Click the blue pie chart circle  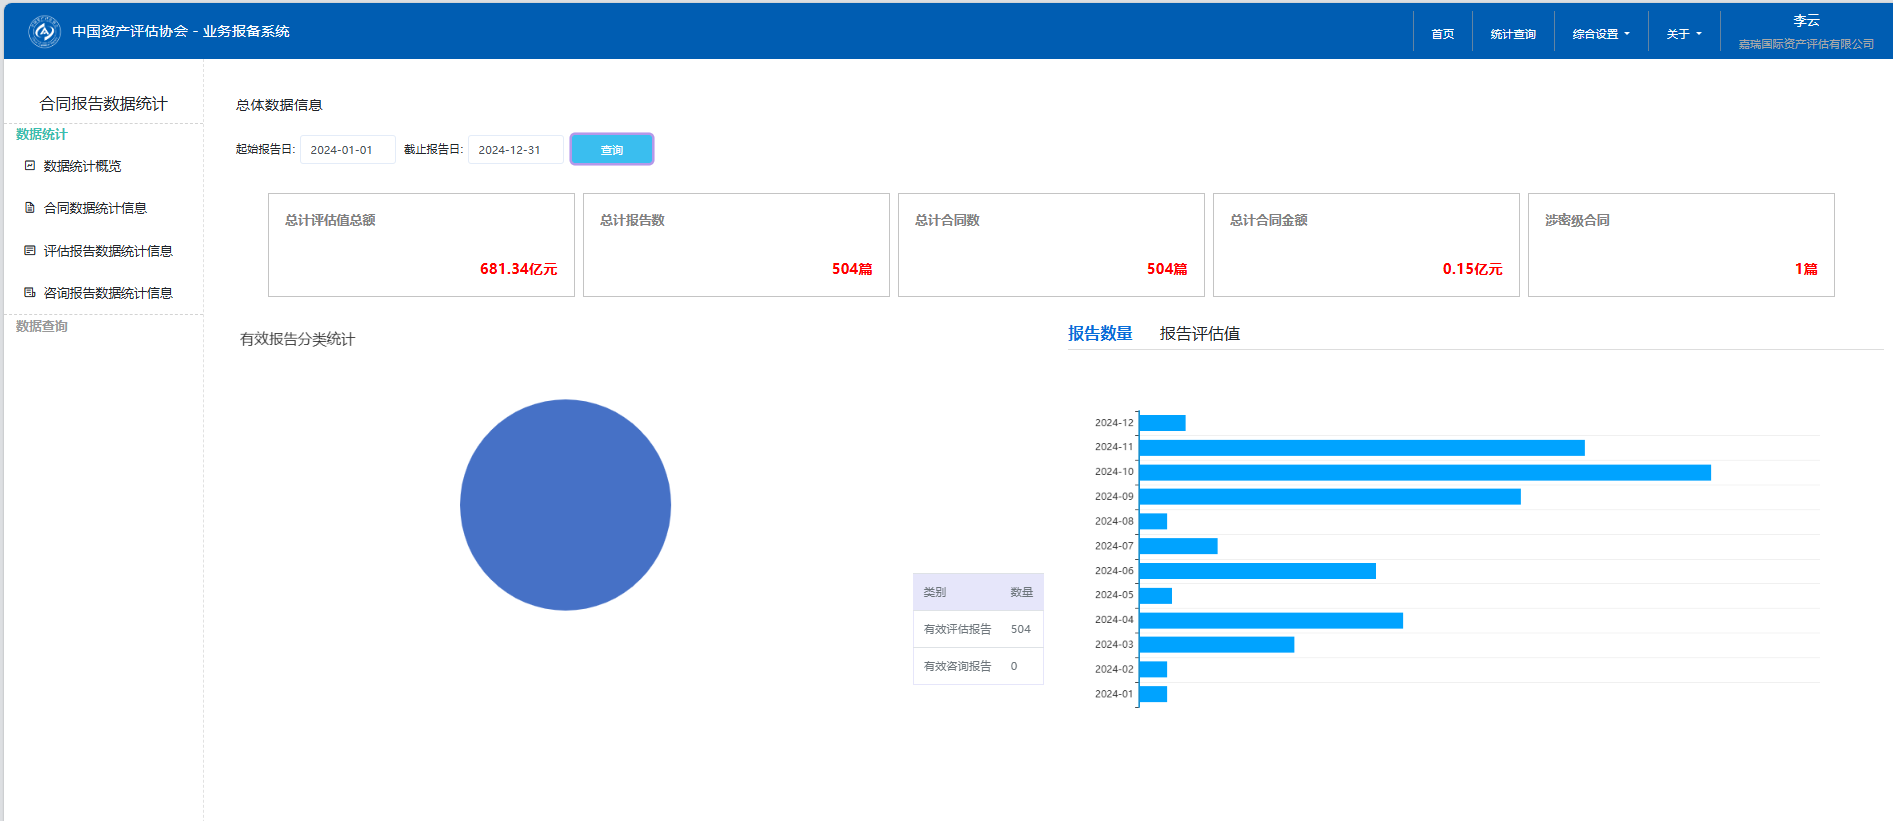click(x=565, y=505)
